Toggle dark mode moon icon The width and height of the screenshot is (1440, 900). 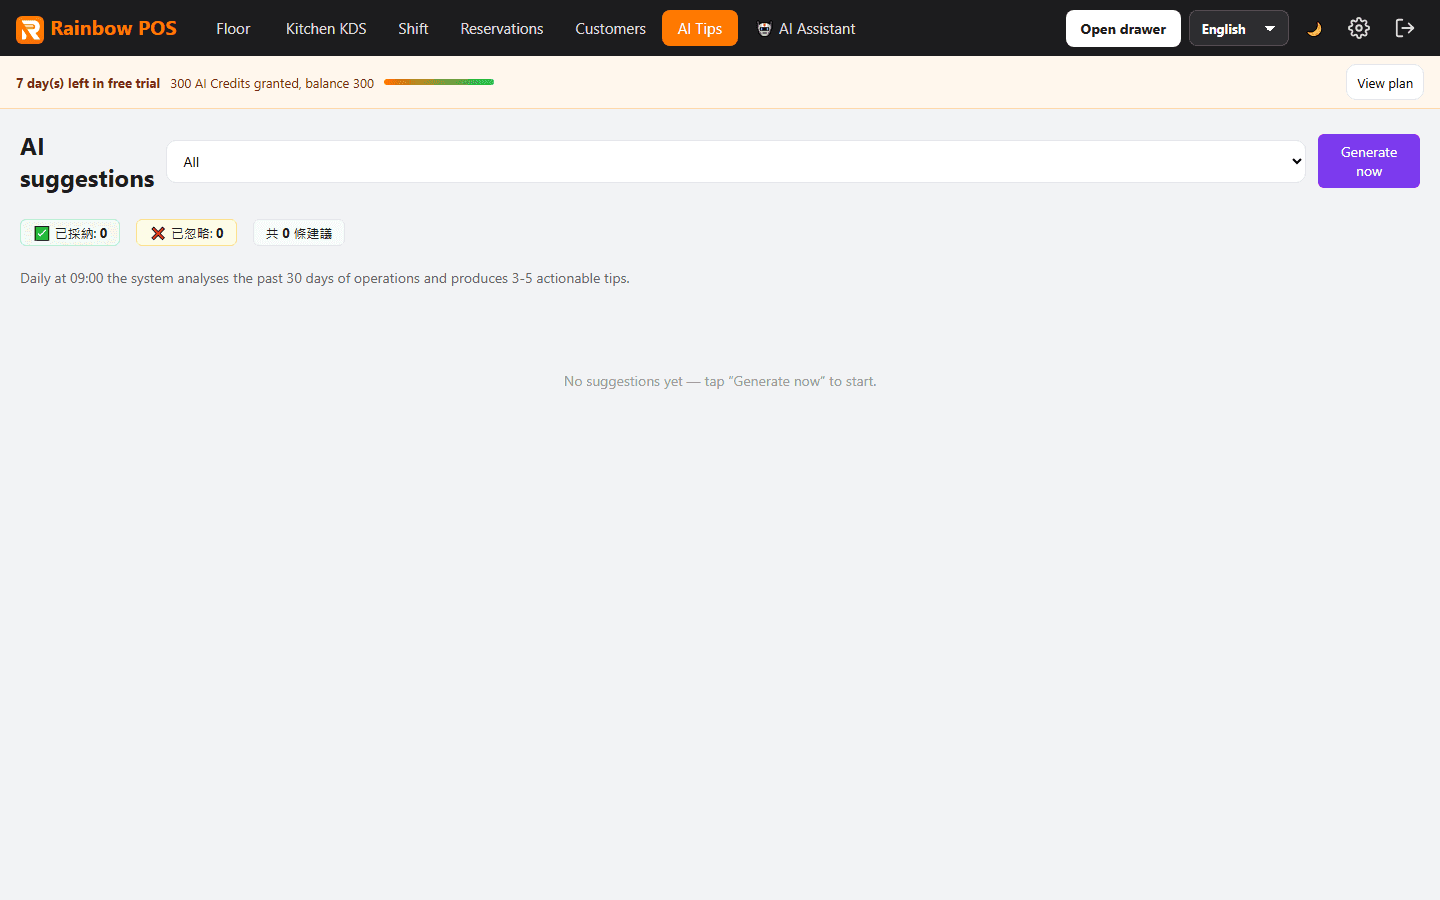(x=1314, y=29)
